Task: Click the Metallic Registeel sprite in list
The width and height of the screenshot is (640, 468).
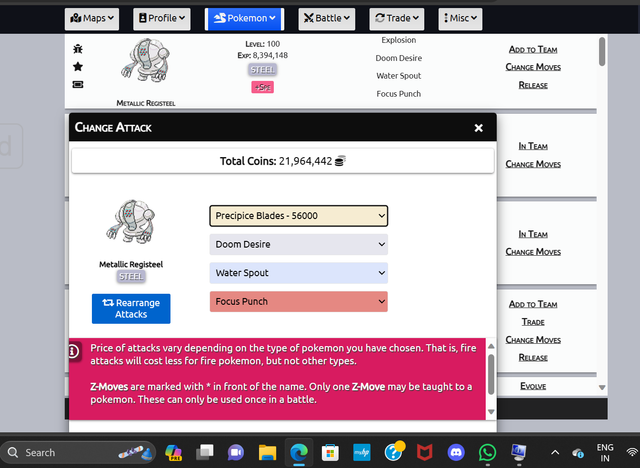Action: coord(146,60)
